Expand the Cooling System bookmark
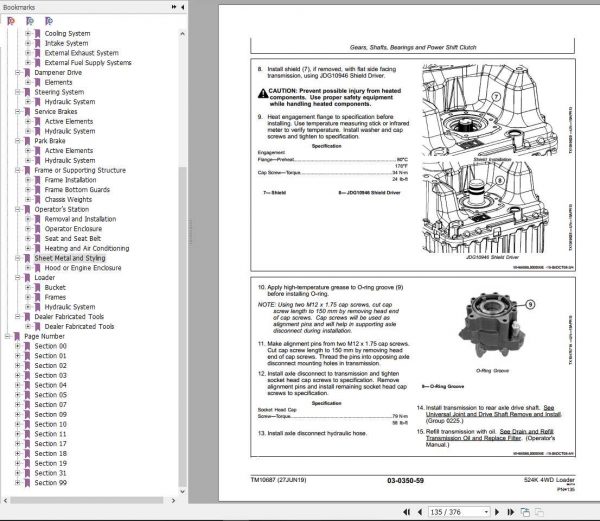Image resolution: width=600 pixels, height=521 pixels. tap(28, 33)
